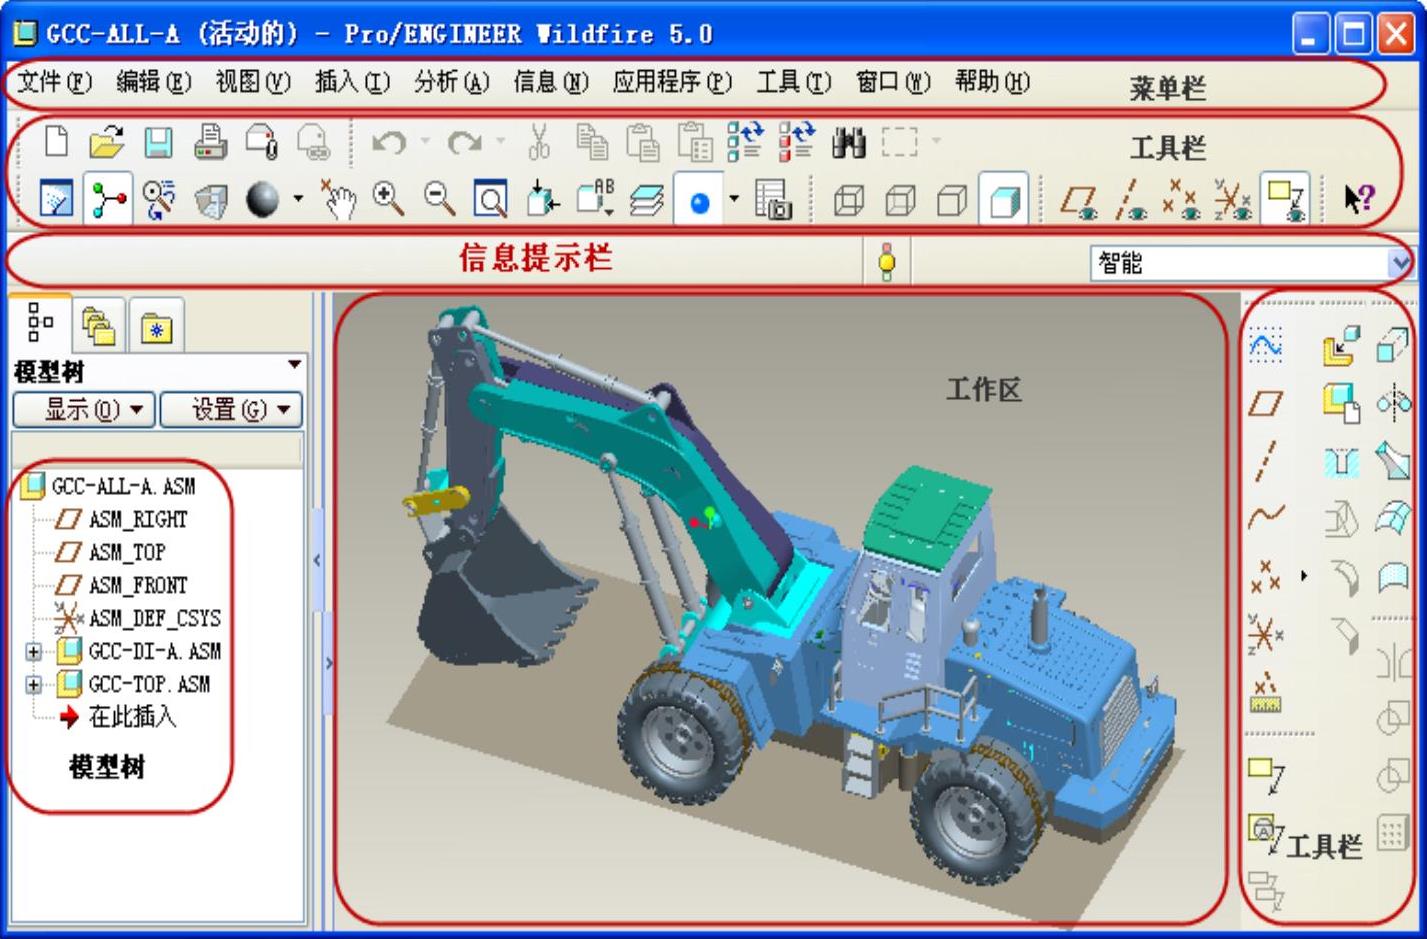Open an existing file via the folder icon
This screenshot has width=1427, height=939.
[107, 142]
